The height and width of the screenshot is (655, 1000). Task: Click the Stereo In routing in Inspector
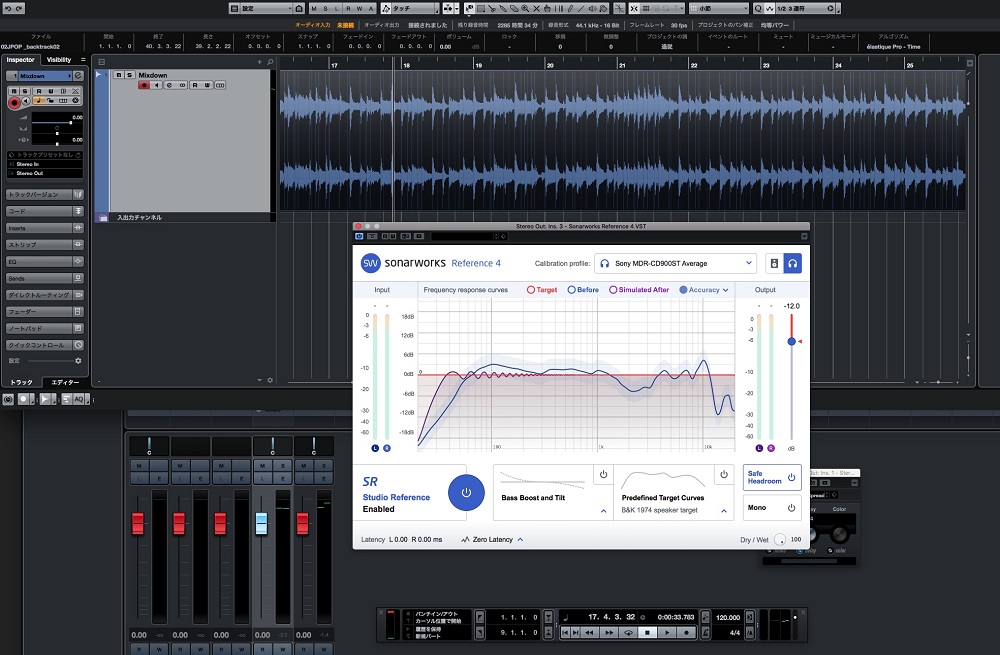coord(45,164)
